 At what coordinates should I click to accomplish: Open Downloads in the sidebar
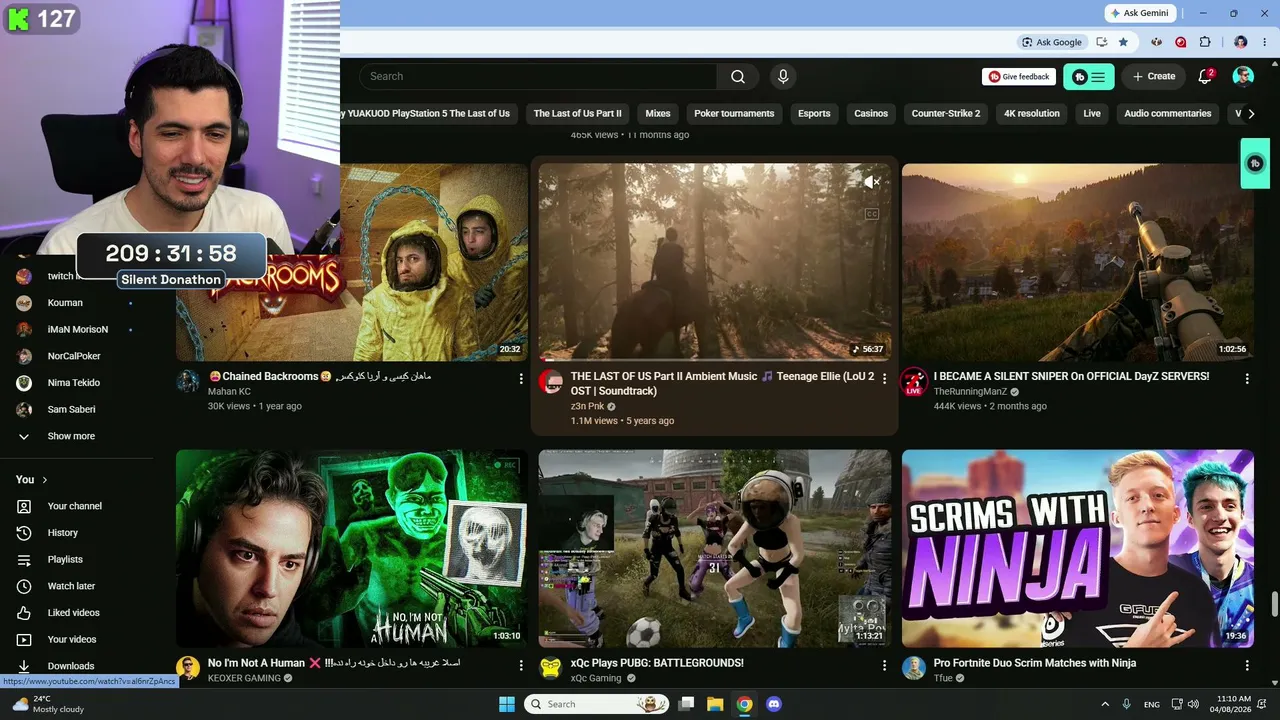pos(70,666)
